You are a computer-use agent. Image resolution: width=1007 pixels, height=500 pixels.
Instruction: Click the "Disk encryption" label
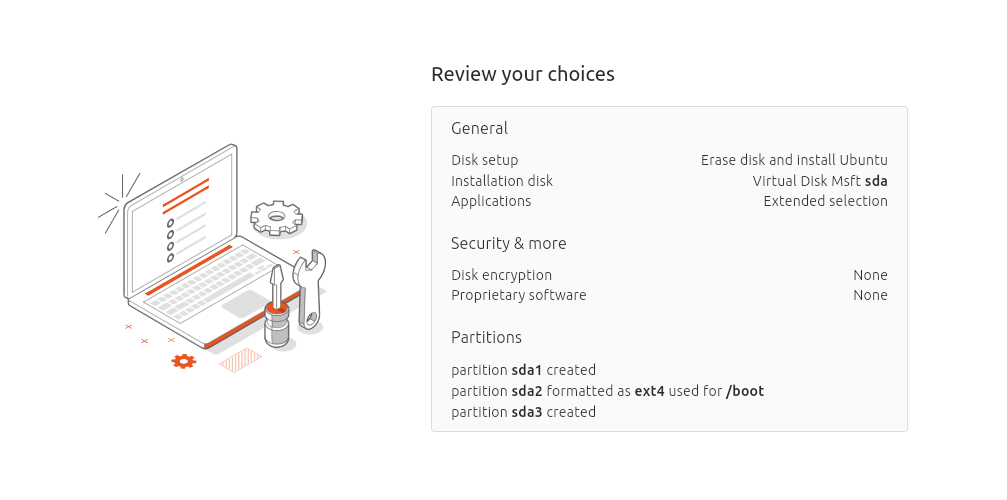point(501,275)
